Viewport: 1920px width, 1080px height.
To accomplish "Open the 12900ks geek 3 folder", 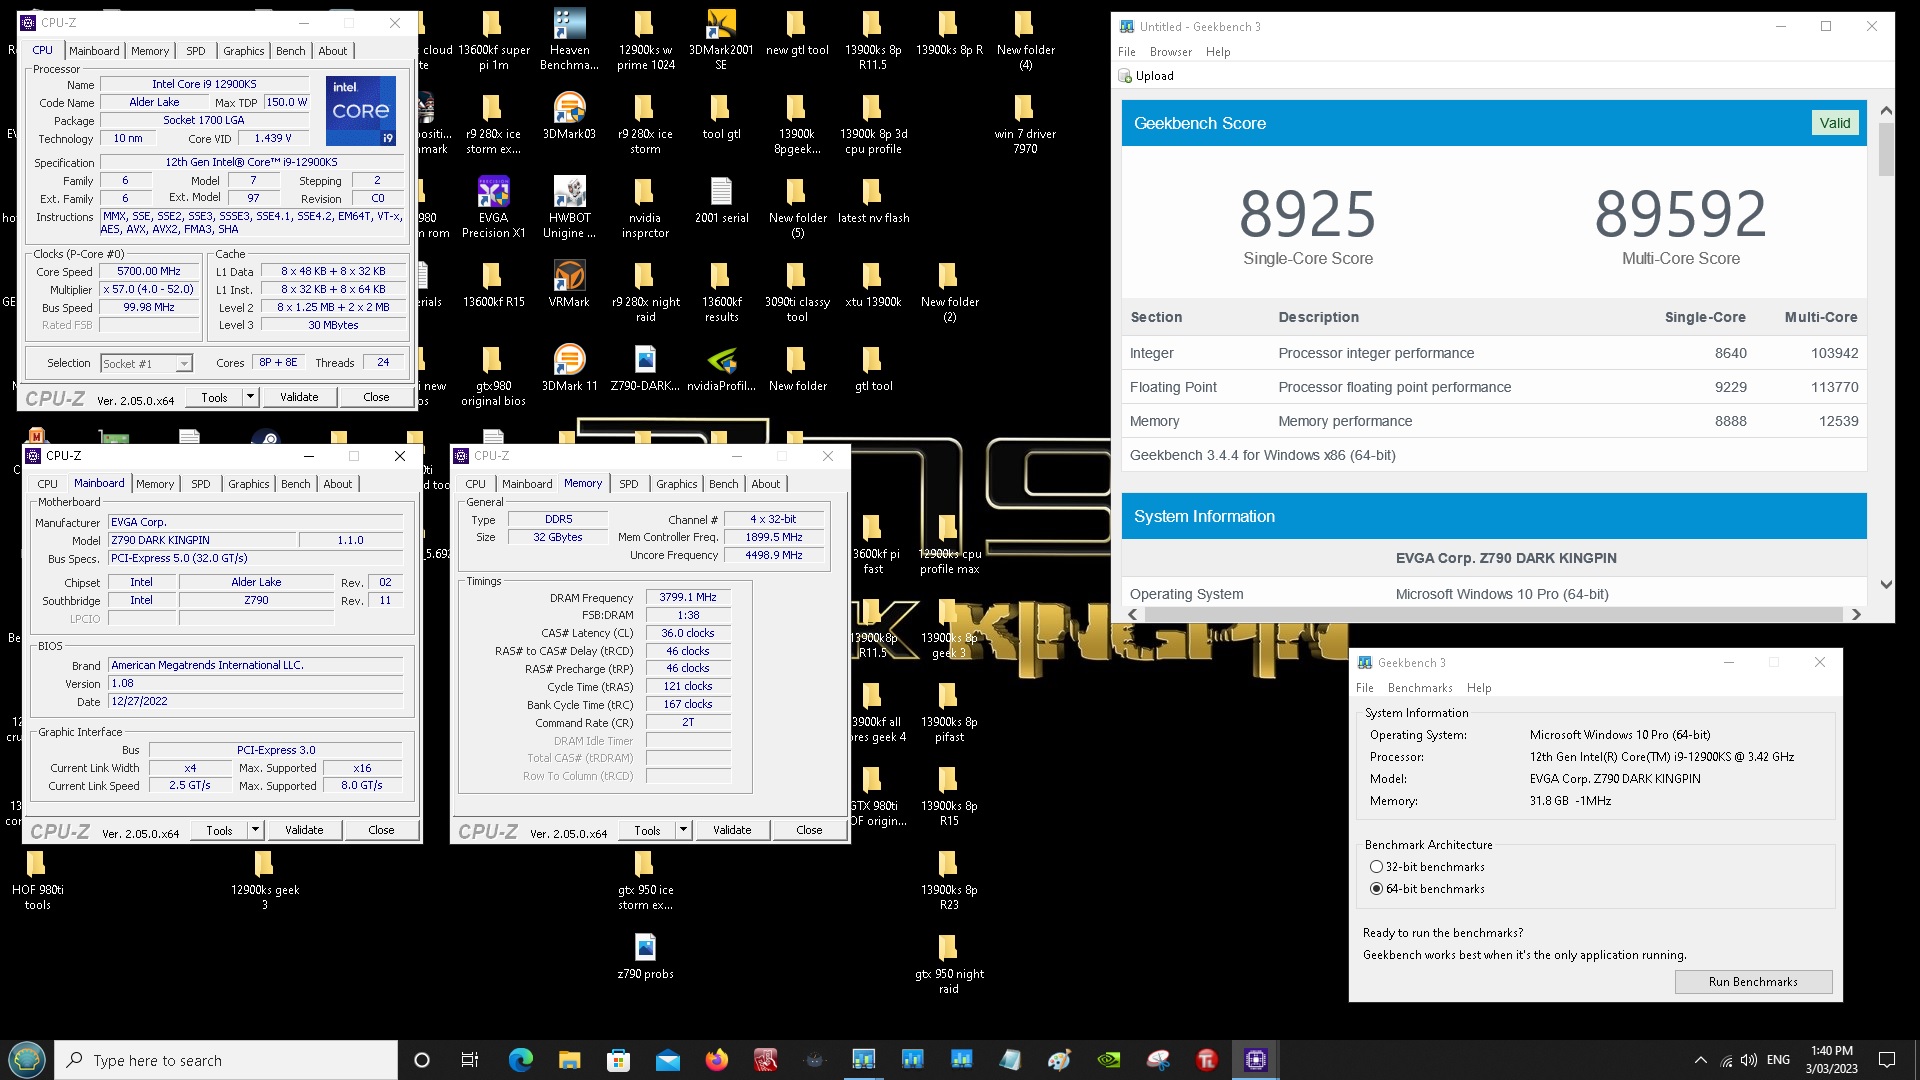I will pyautogui.click(x=264, y=880).
